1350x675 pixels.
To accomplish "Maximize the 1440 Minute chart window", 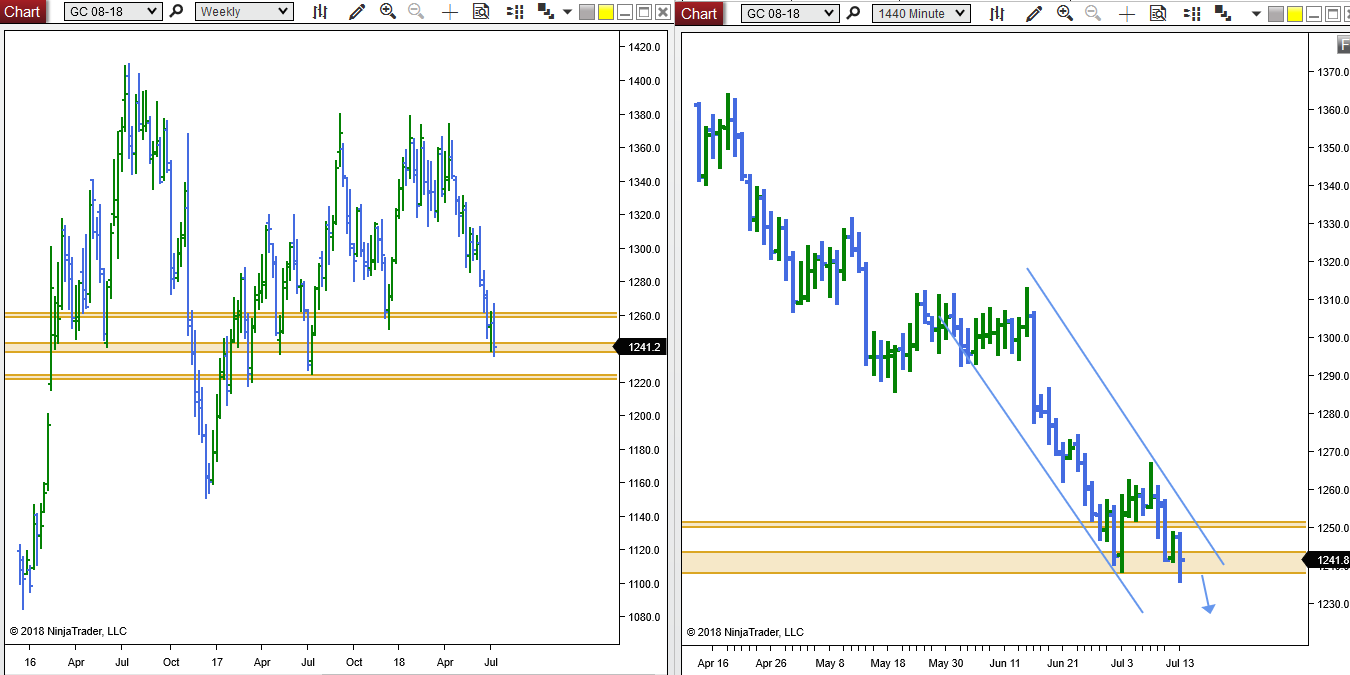I will pyautogui.click(x=1333, y=14).
